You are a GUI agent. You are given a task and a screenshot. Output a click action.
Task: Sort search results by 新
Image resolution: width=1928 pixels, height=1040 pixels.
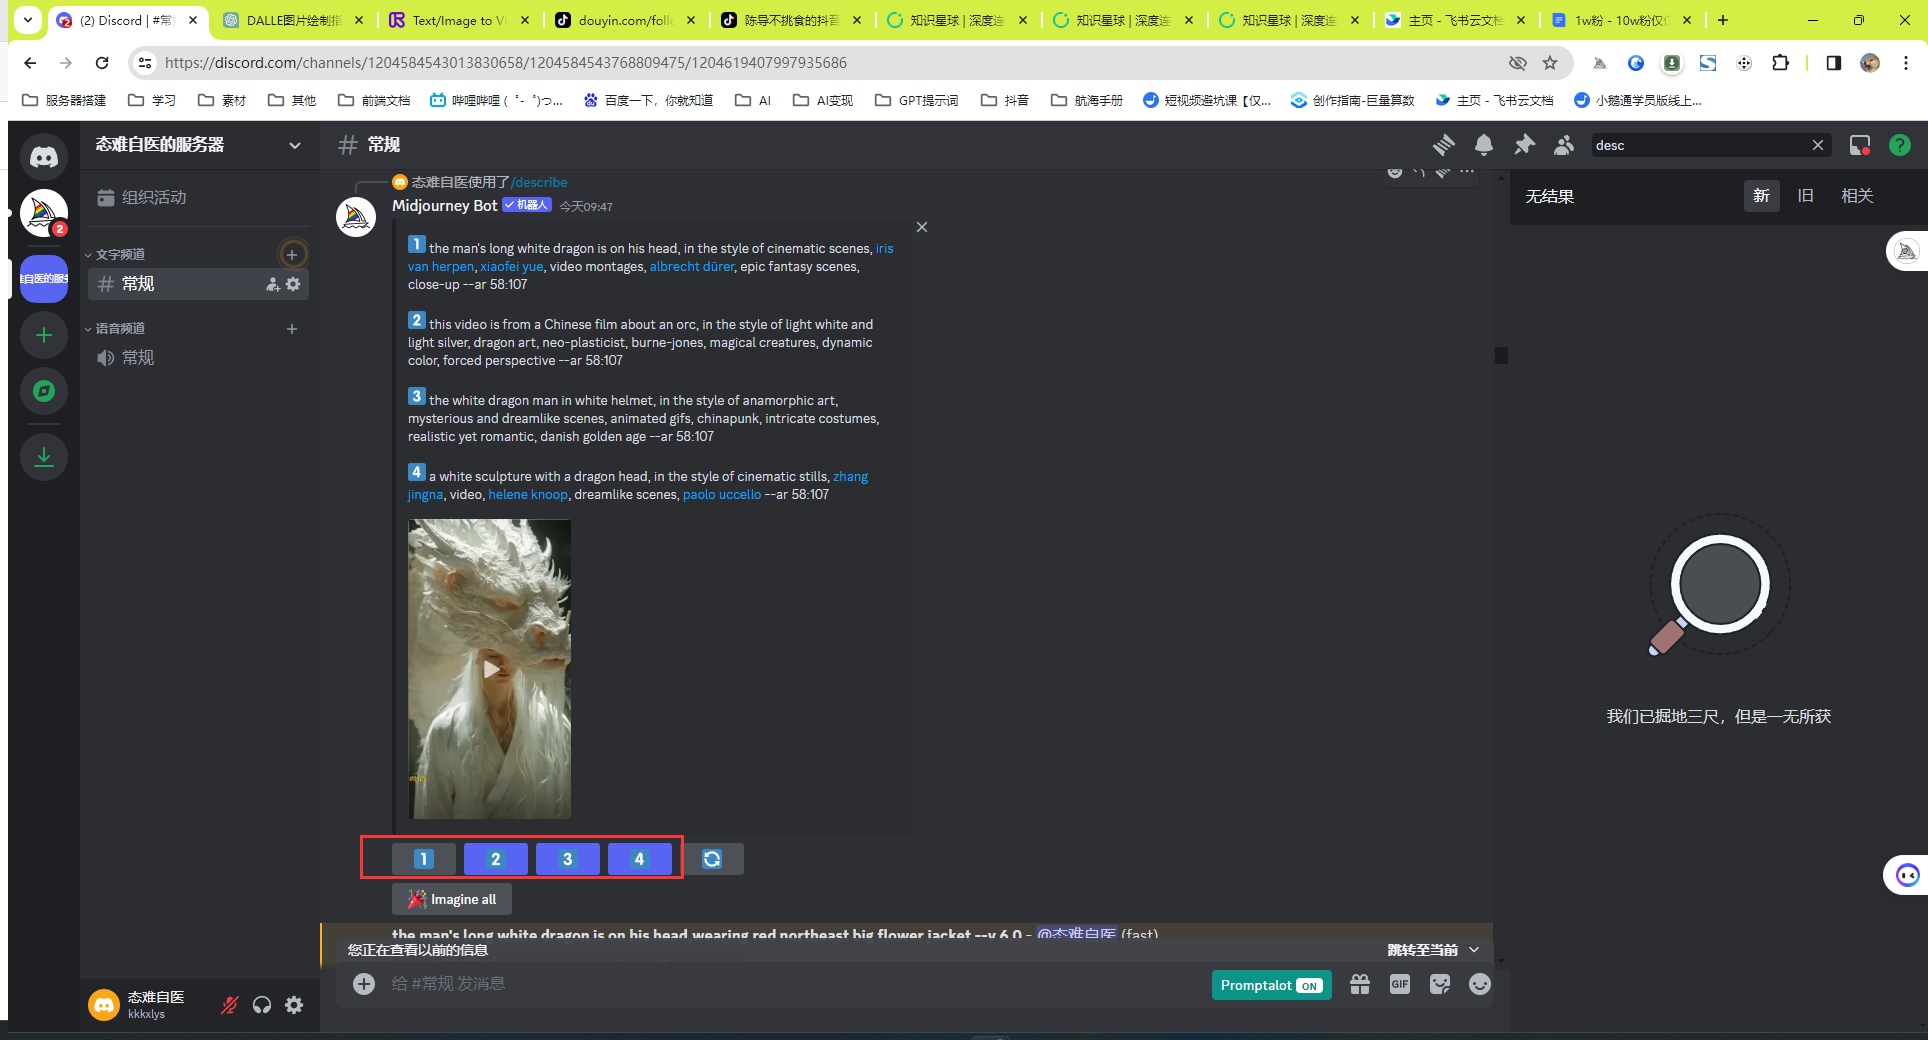(1761, 196)
